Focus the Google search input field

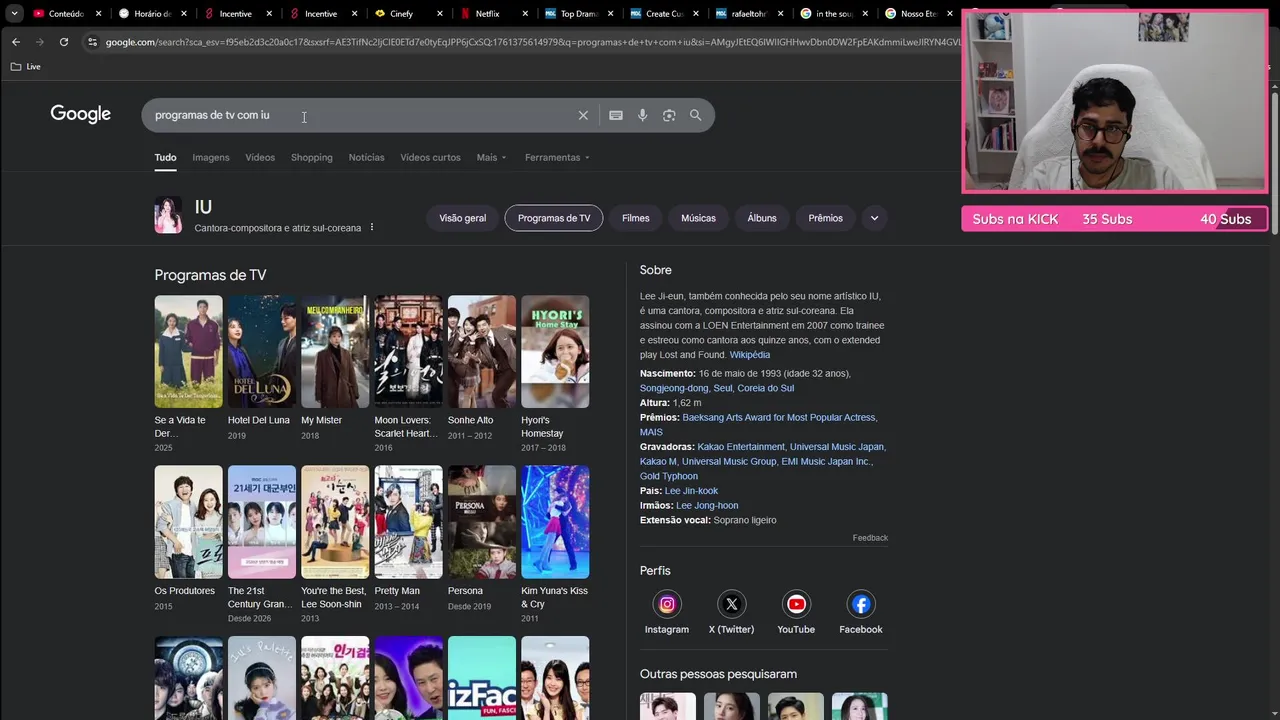click(x=360, y=115)
